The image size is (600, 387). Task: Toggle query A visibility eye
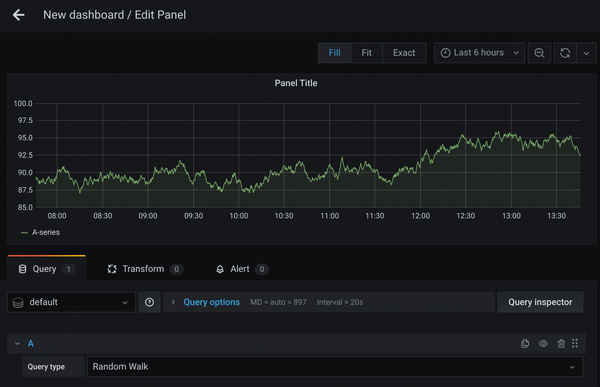click(x=543, y=344)
